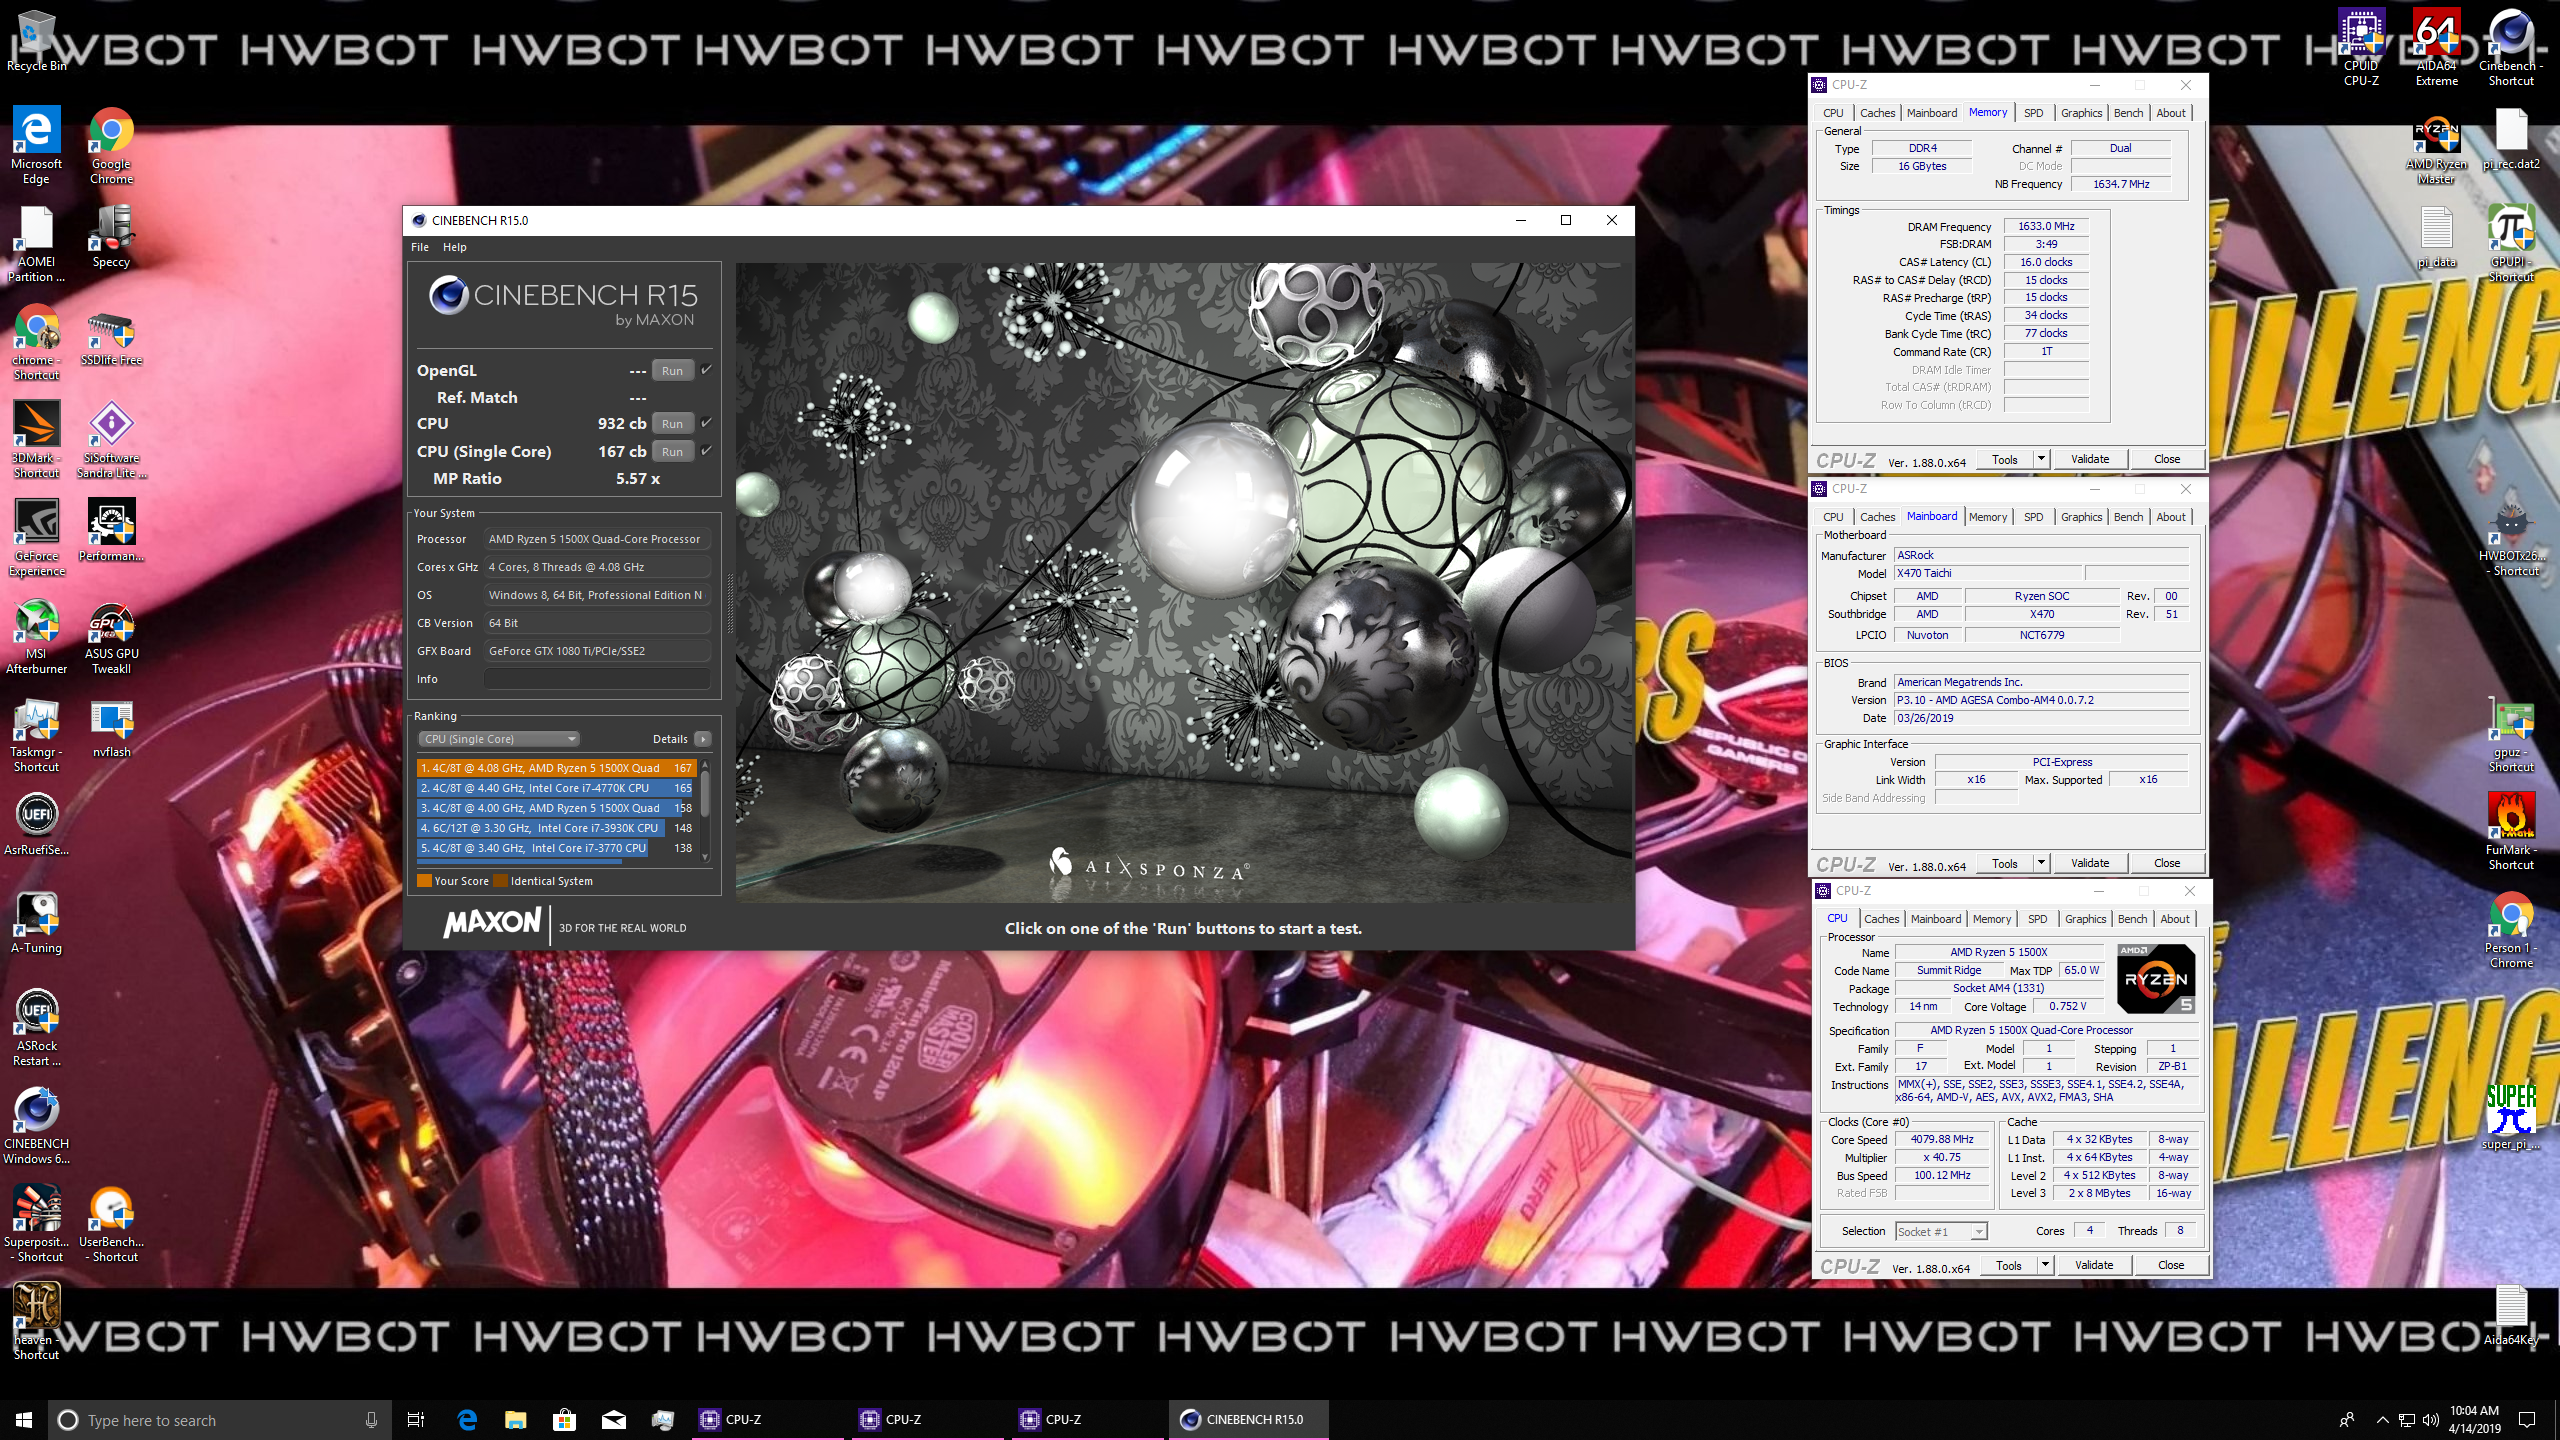
Task: Open the CPU (Single Core) ranking dropdown
Action: click(498, 739)
